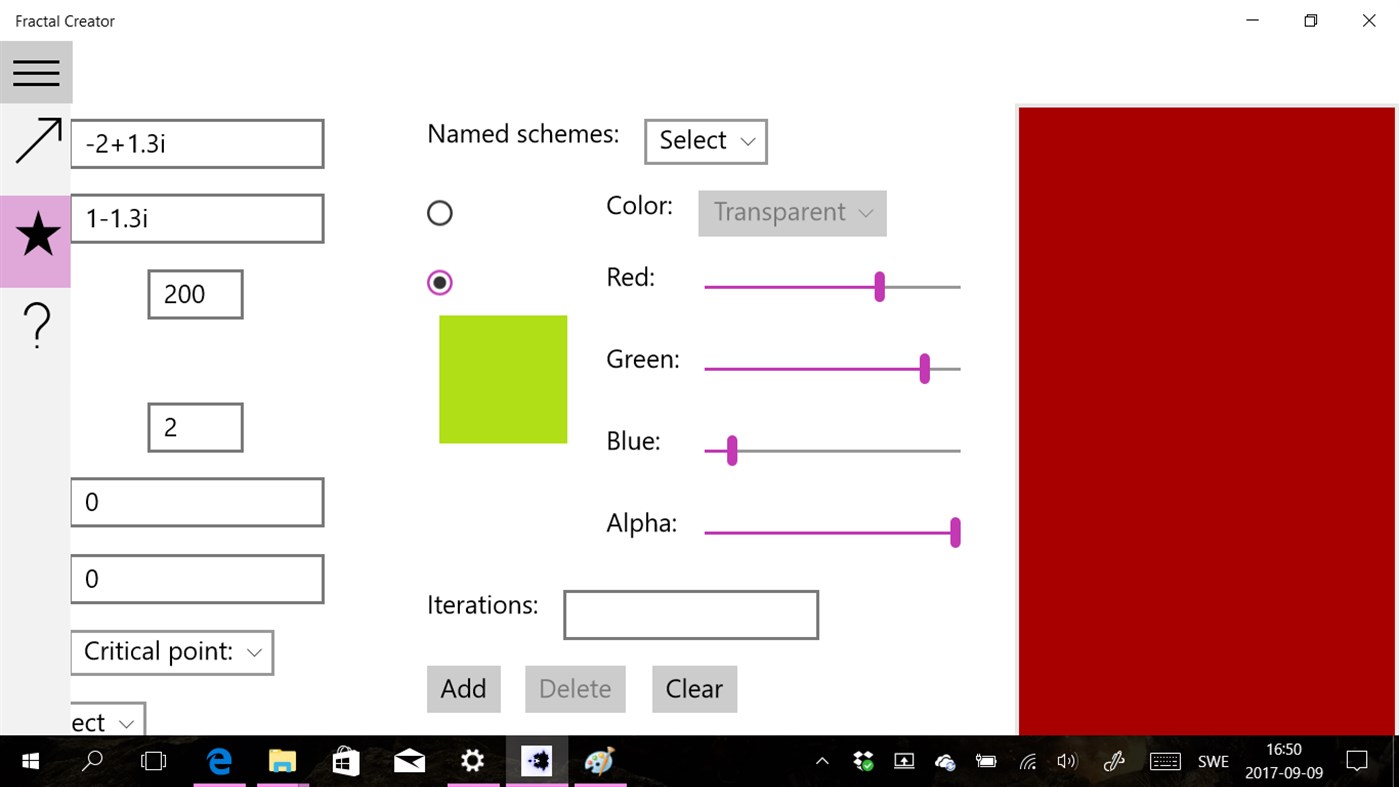Open the hamburger navigation menu
Screen dimensions: 1399x787
click(36, 72)
